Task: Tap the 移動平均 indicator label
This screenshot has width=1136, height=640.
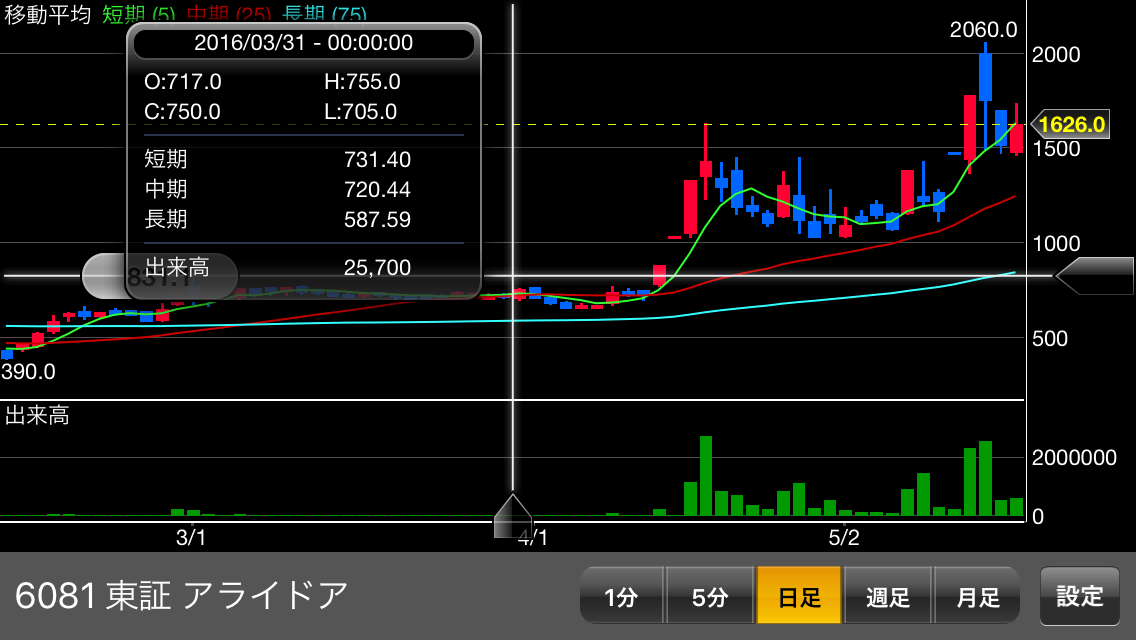Action: 47,14
